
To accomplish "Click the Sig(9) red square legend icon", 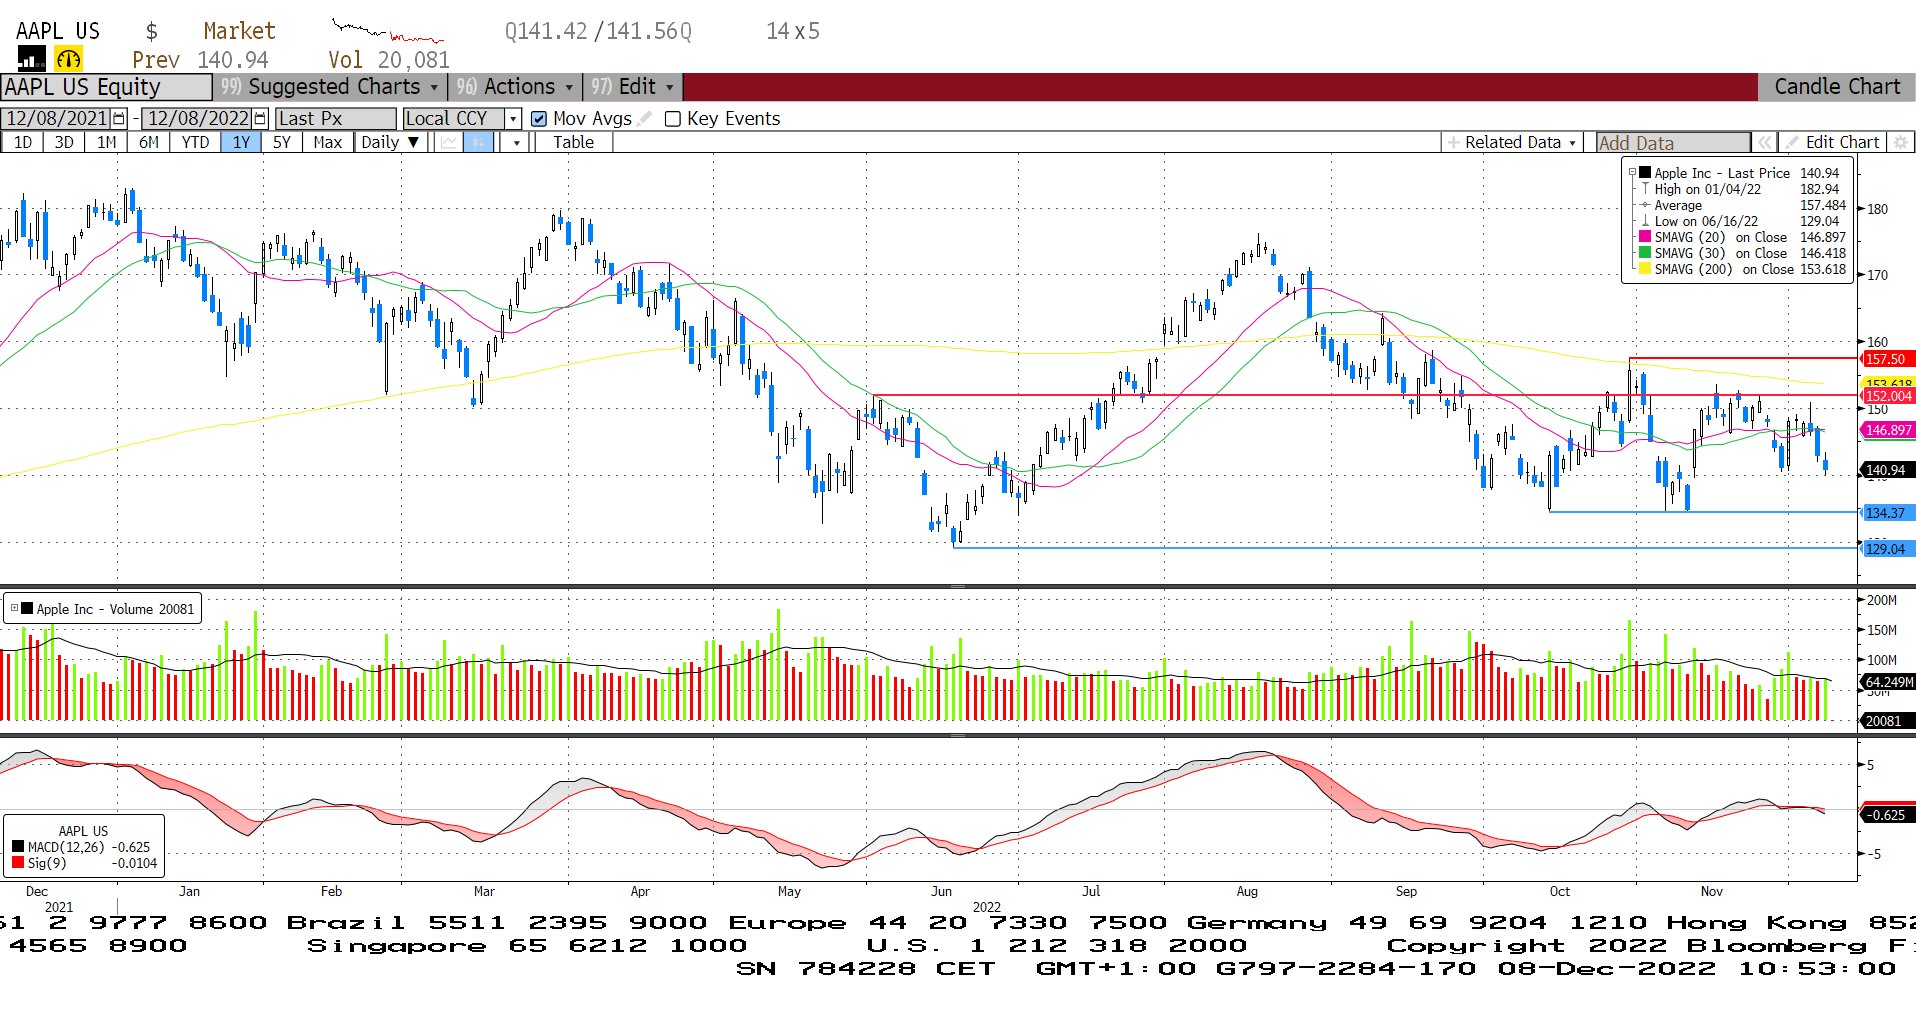I will [18, 863].
